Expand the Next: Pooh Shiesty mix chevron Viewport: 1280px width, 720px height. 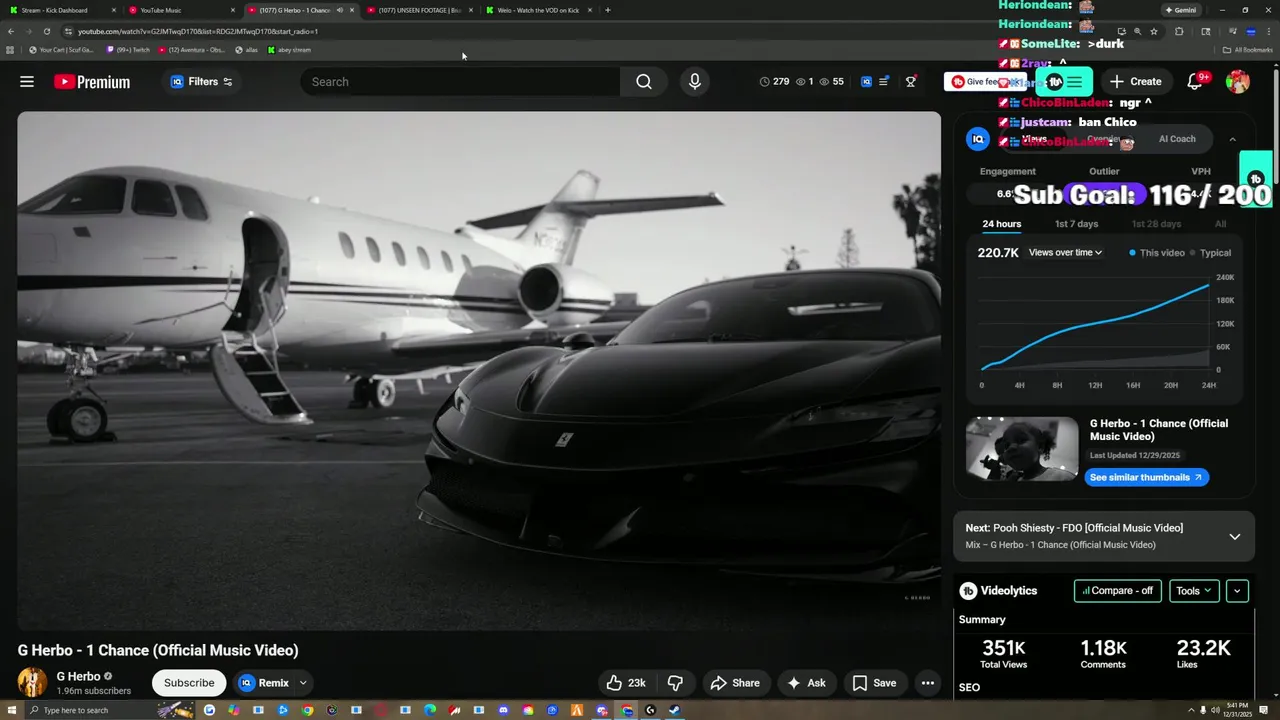click(x=1234, y=536)
